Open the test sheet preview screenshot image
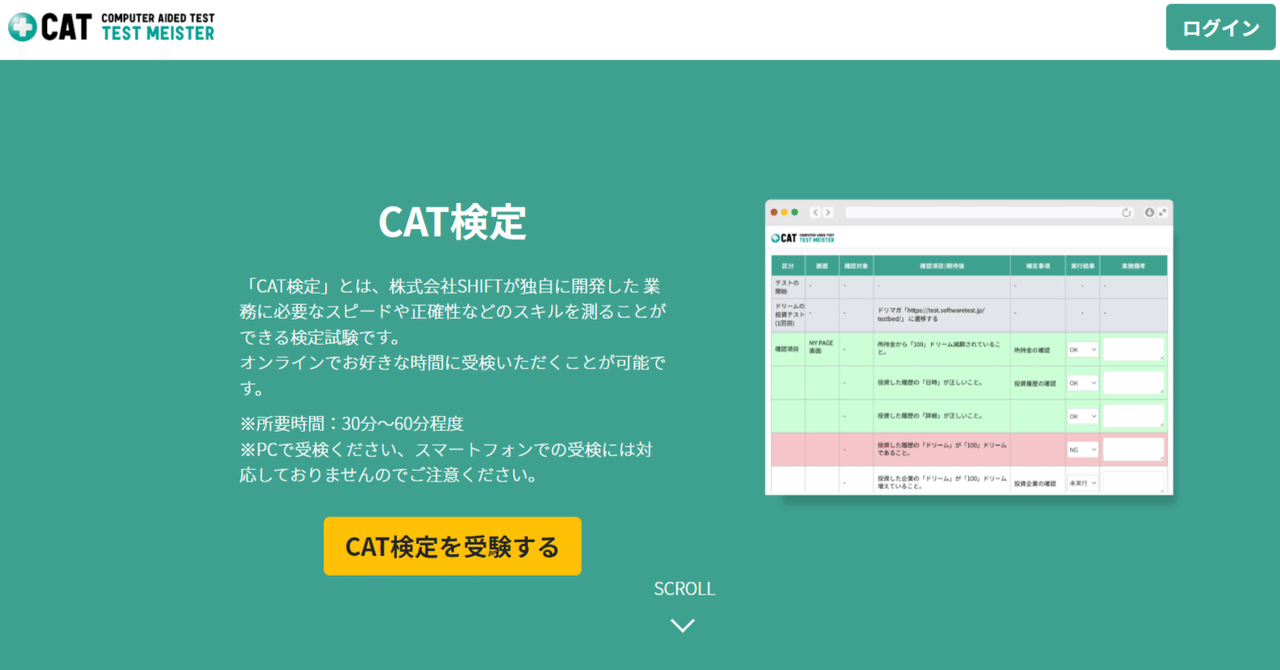The width and height of the screenshot is (1280, 670). pos(969,348)
